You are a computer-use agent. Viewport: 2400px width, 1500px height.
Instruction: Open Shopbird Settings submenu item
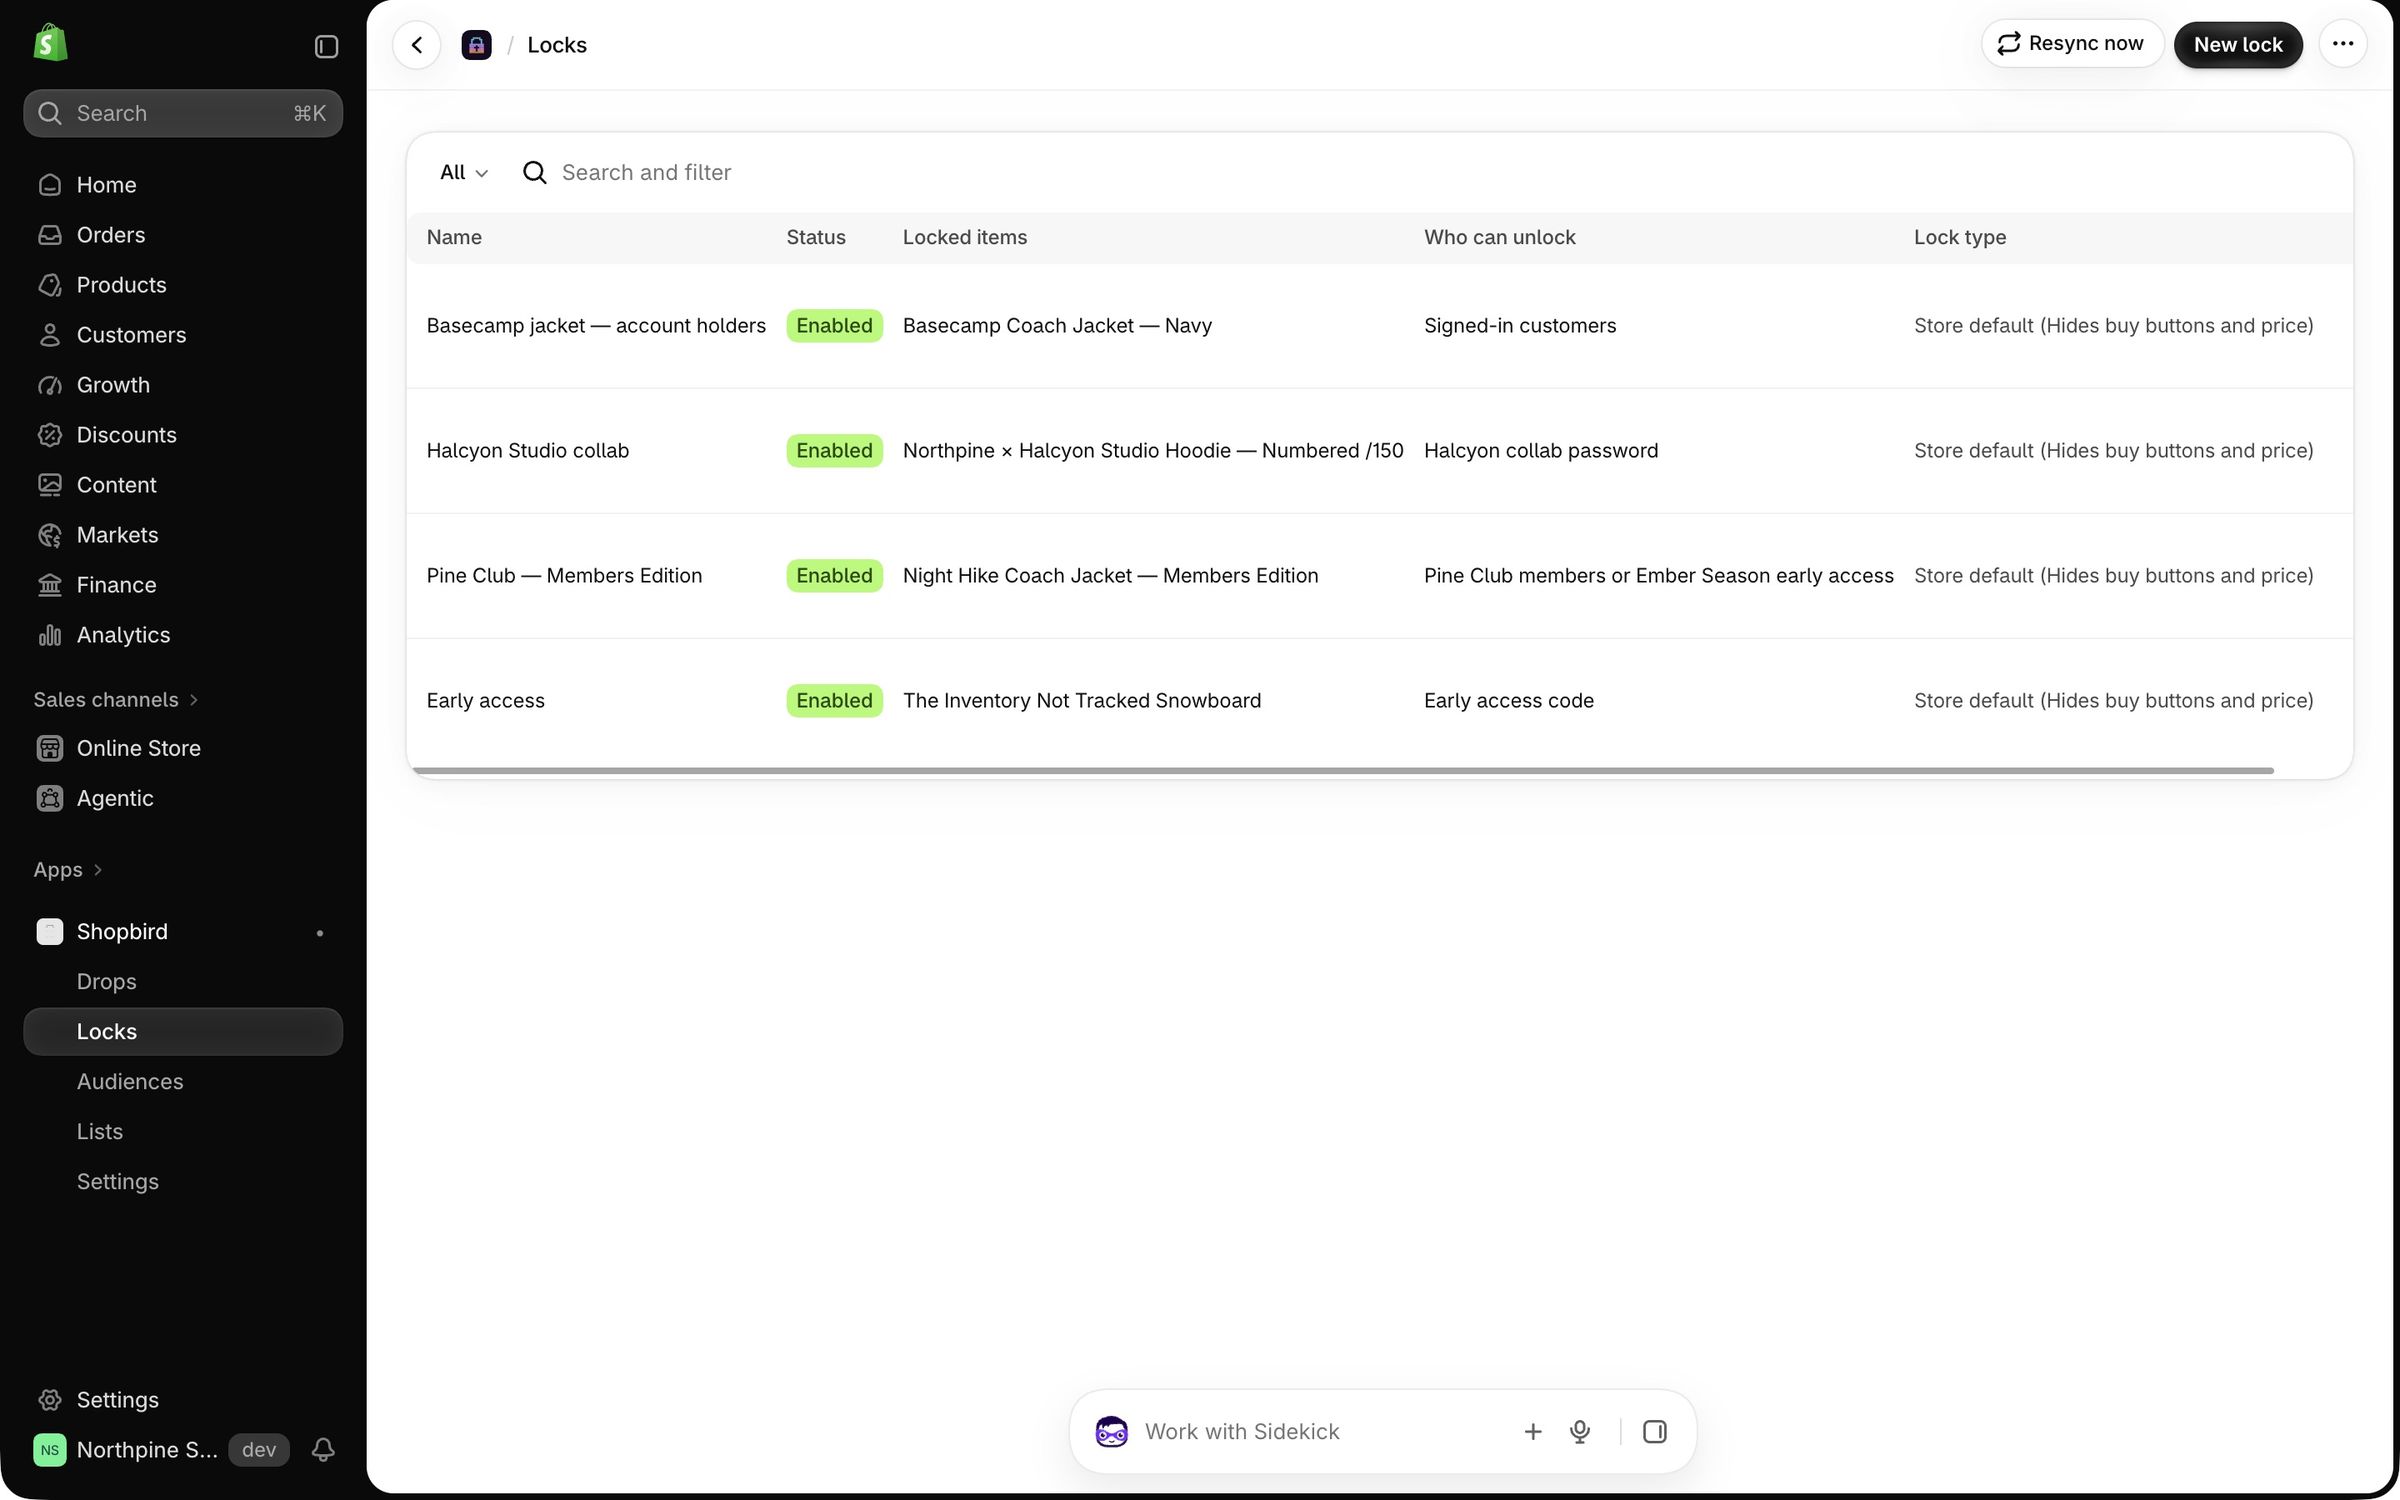coord(183,1182)
